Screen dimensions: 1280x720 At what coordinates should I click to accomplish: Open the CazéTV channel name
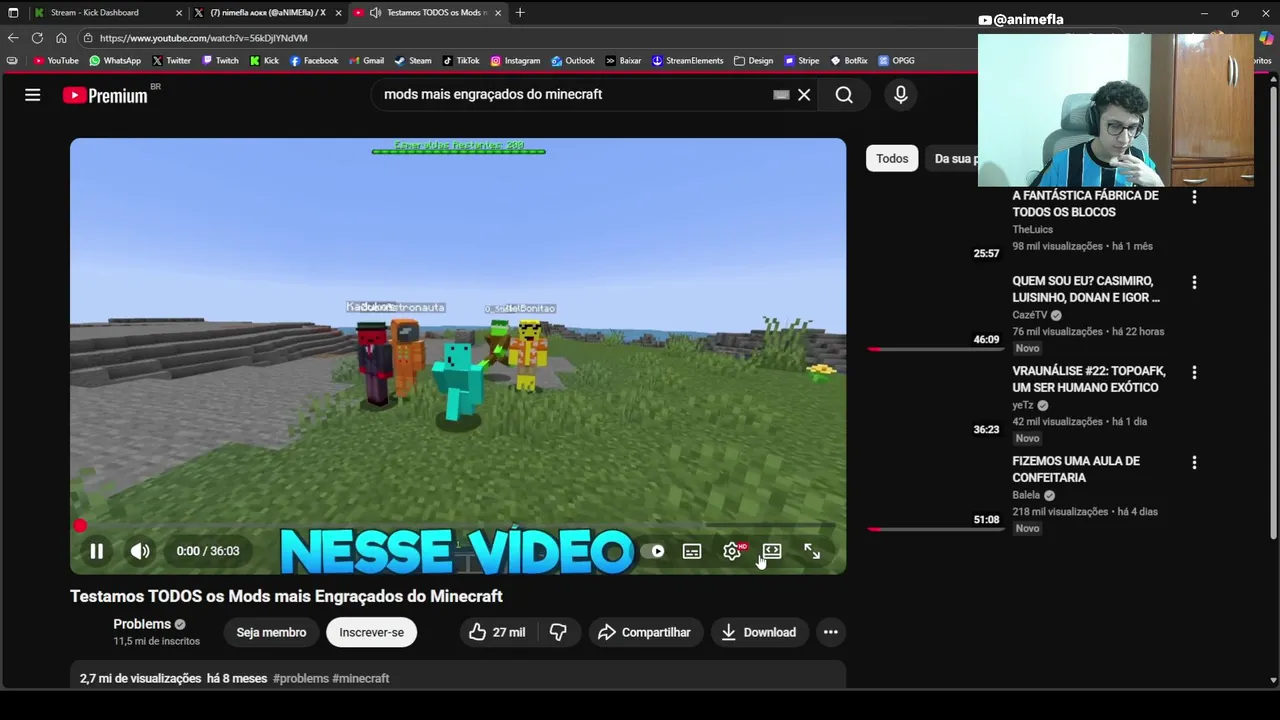pos(1030,315)
